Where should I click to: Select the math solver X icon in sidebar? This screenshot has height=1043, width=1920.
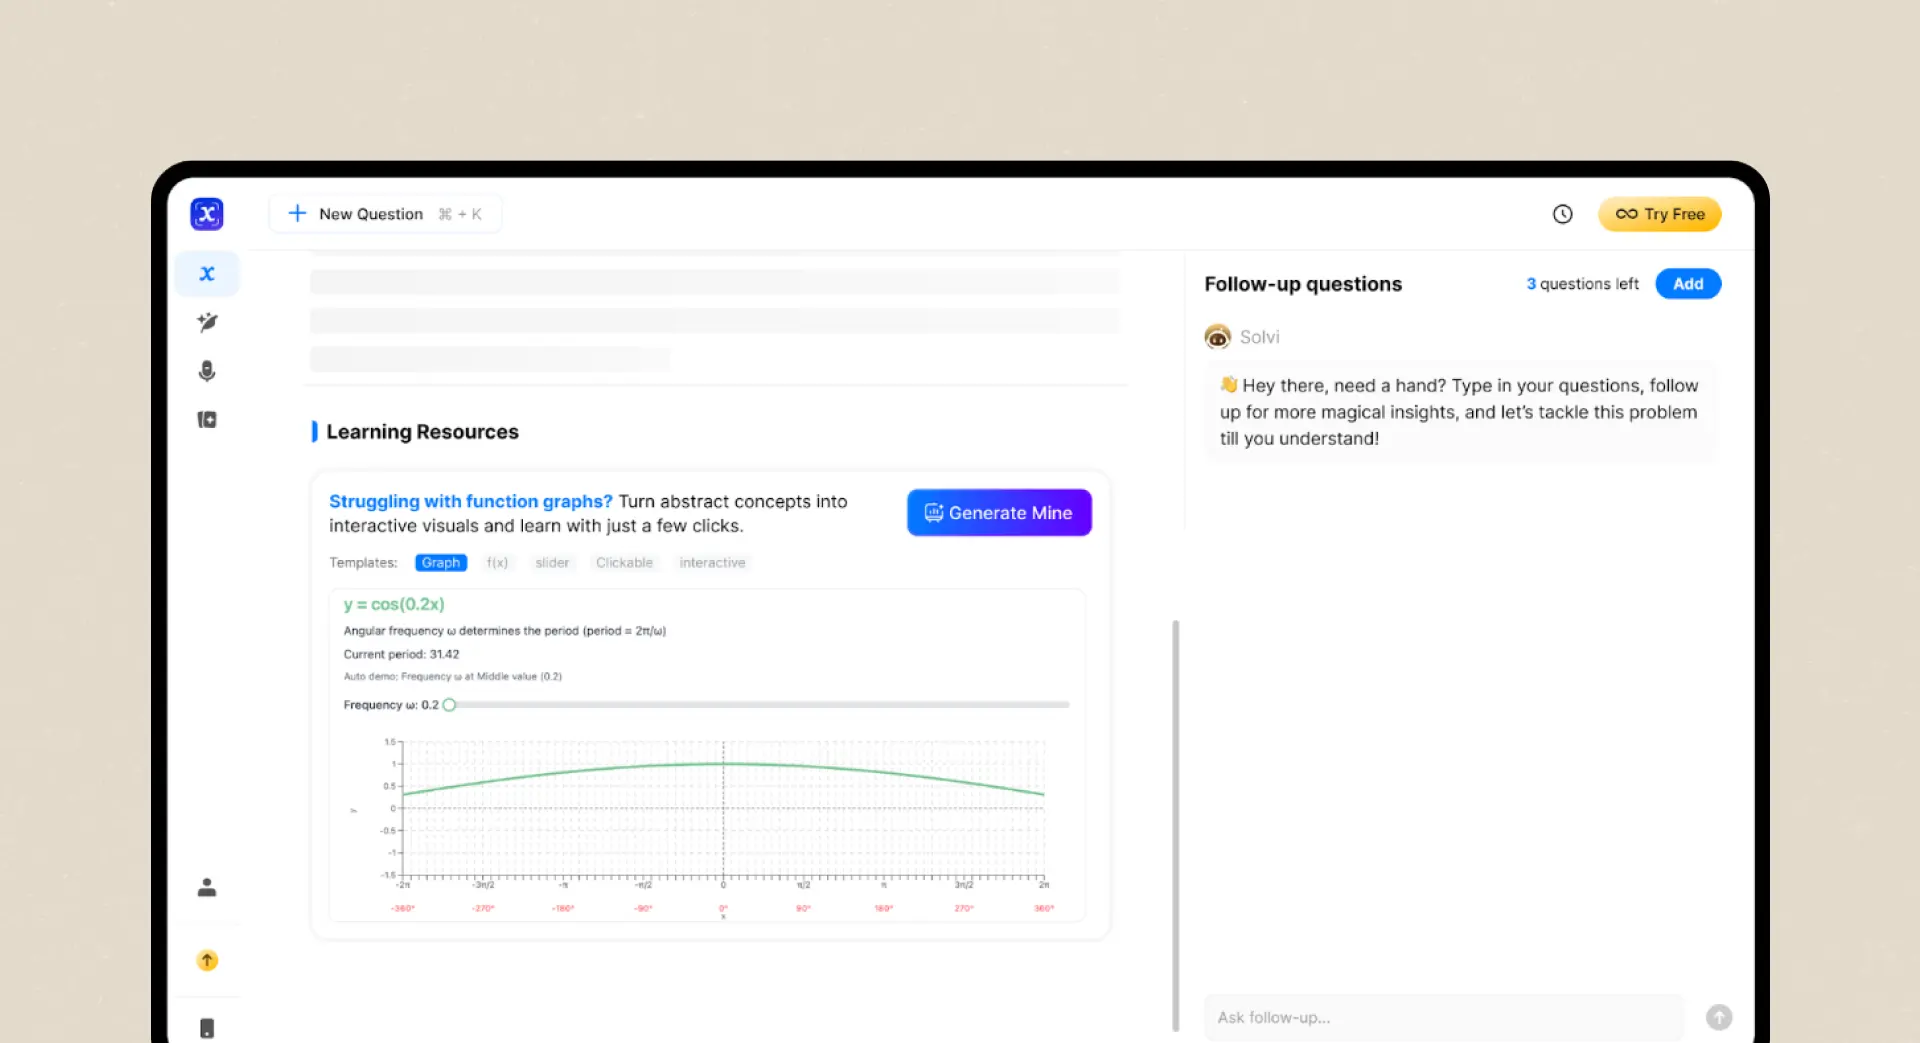207,273
